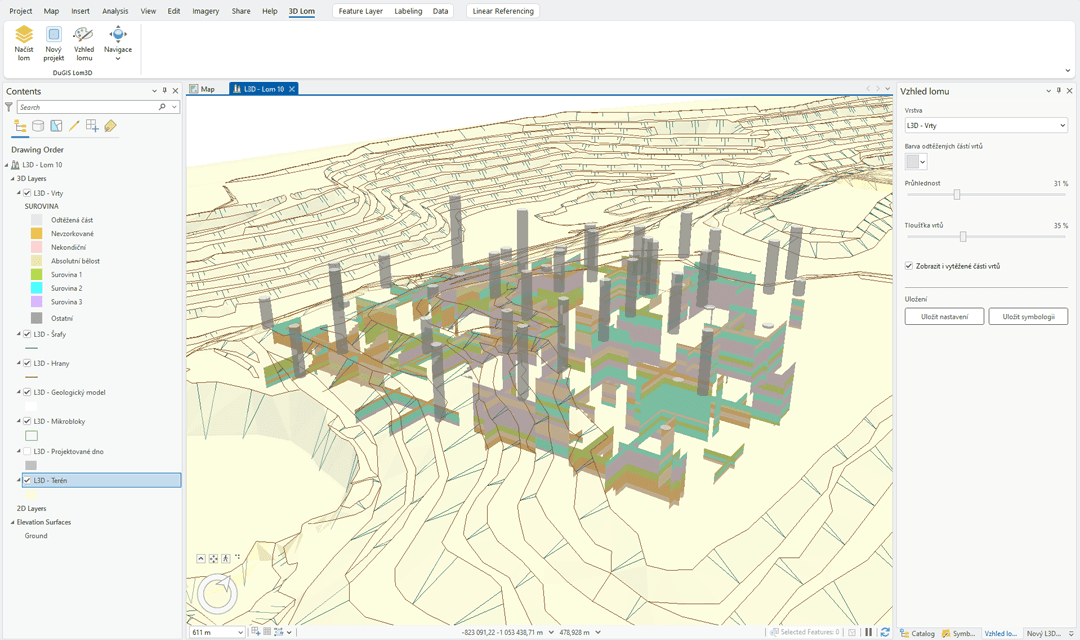Image resolution: width=1080 pixels, height=640 pixels.
Task: Collapse the 3D Layers group
Action: (x=12, y=178)
